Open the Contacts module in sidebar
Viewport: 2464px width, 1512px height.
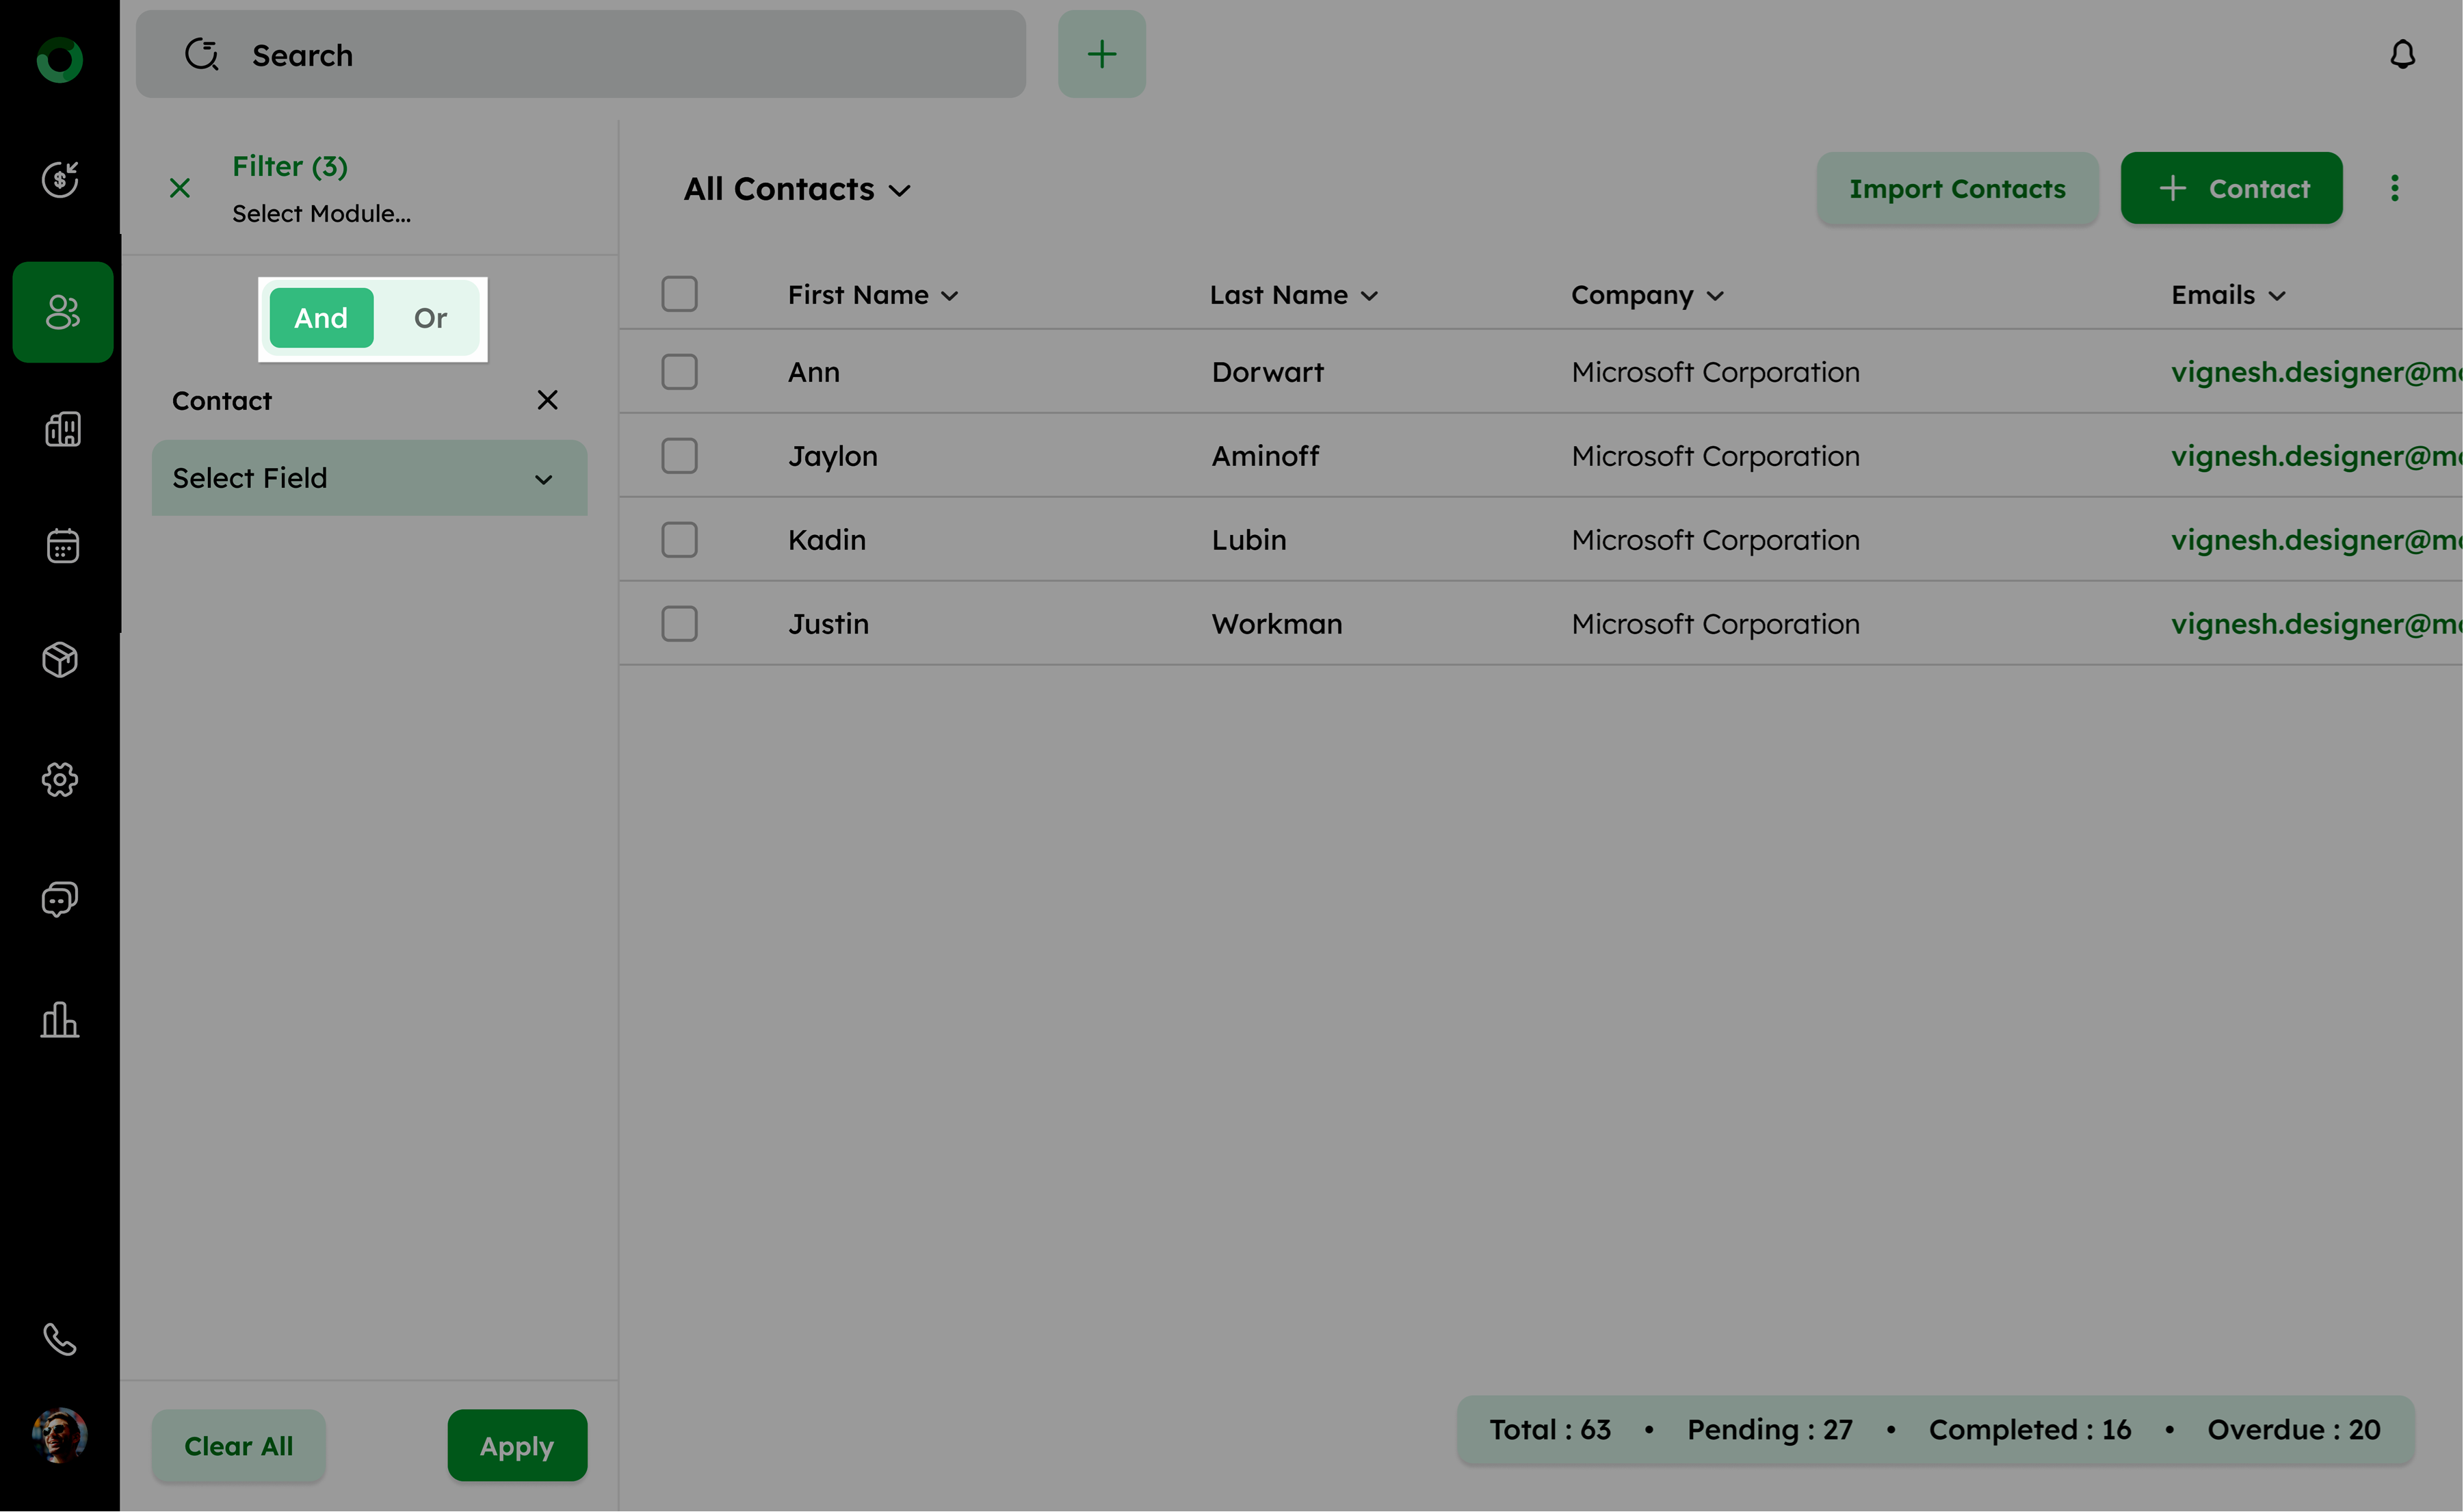(x=62, y=312)
